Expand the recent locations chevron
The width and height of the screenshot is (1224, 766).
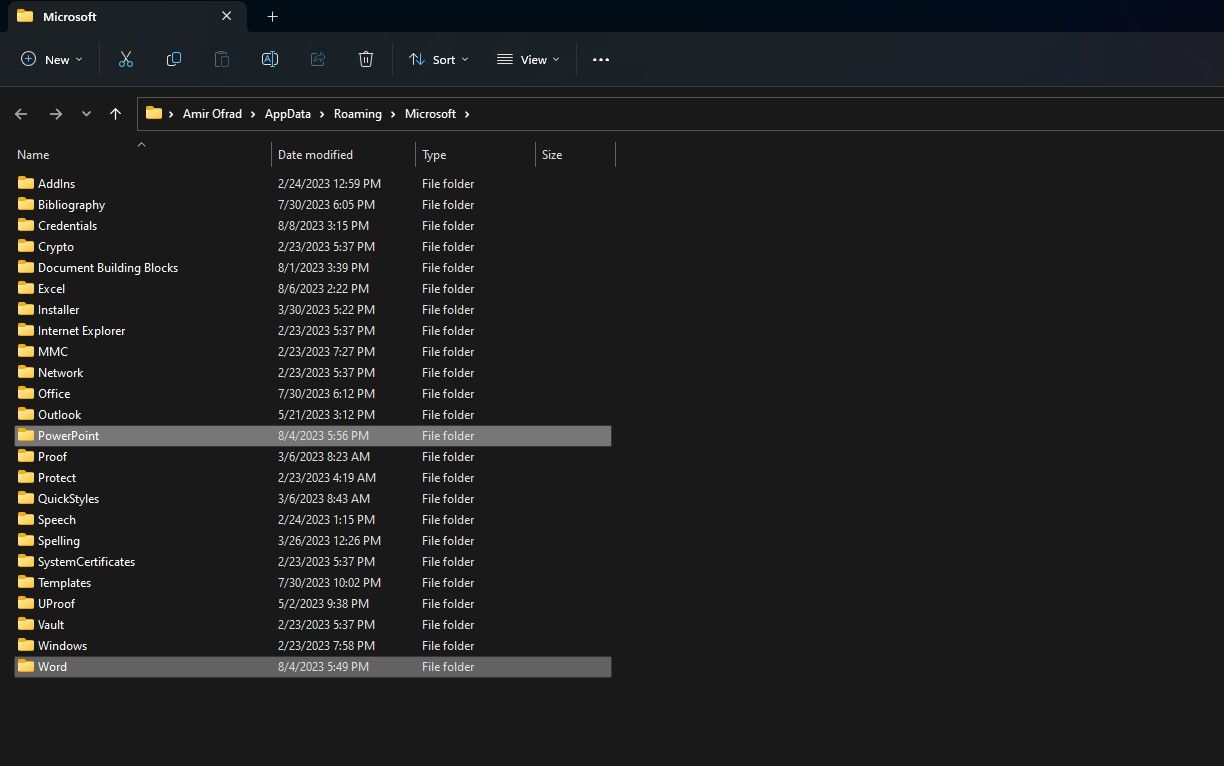coord(86,114)
